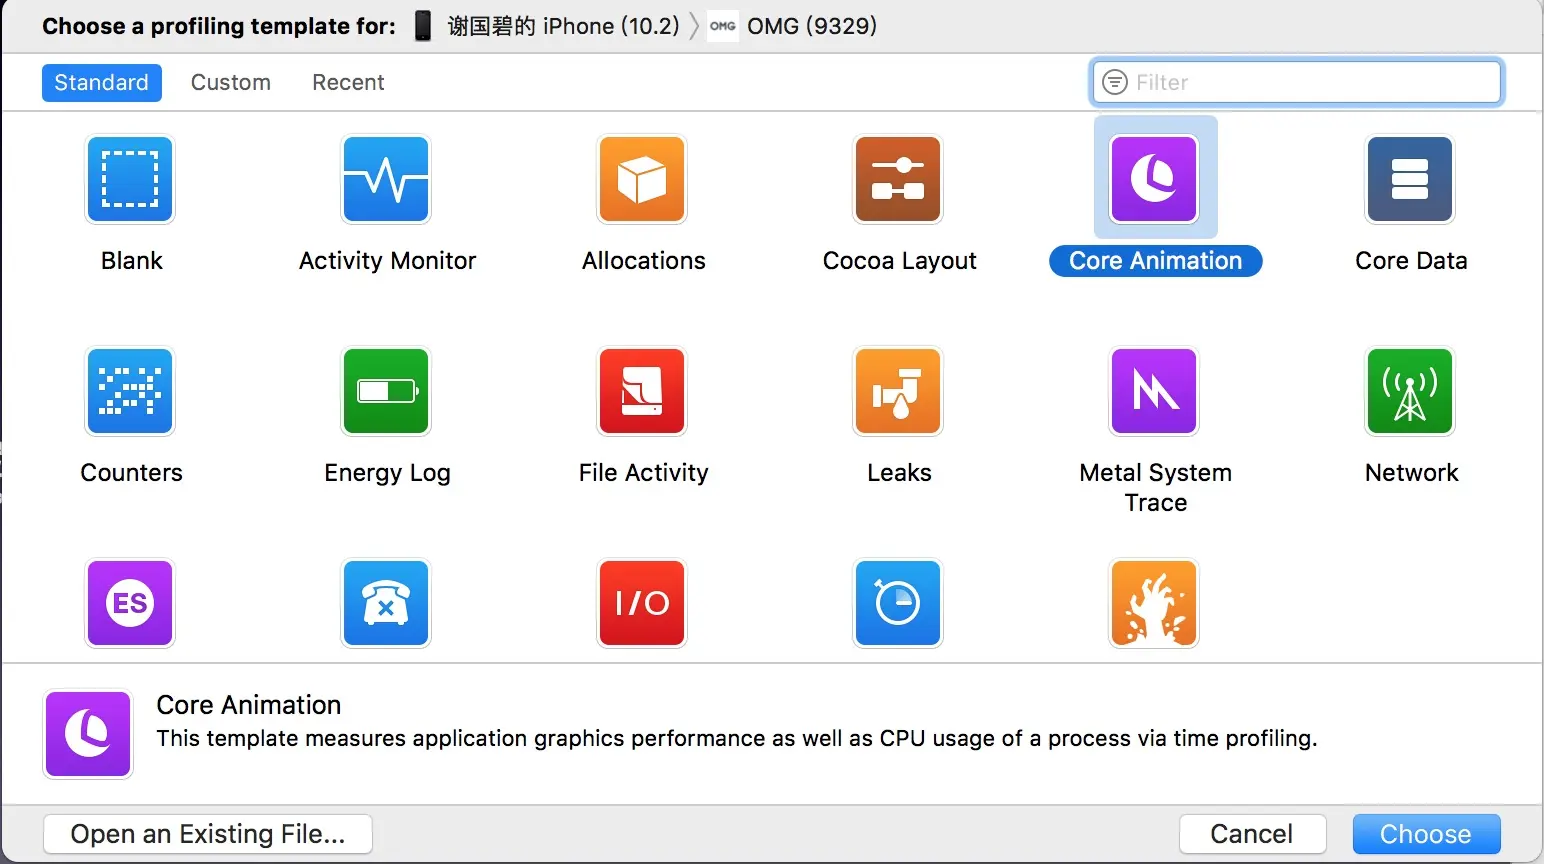
Task: Pick the File Activity template icon
Action: tap(642, 391)
